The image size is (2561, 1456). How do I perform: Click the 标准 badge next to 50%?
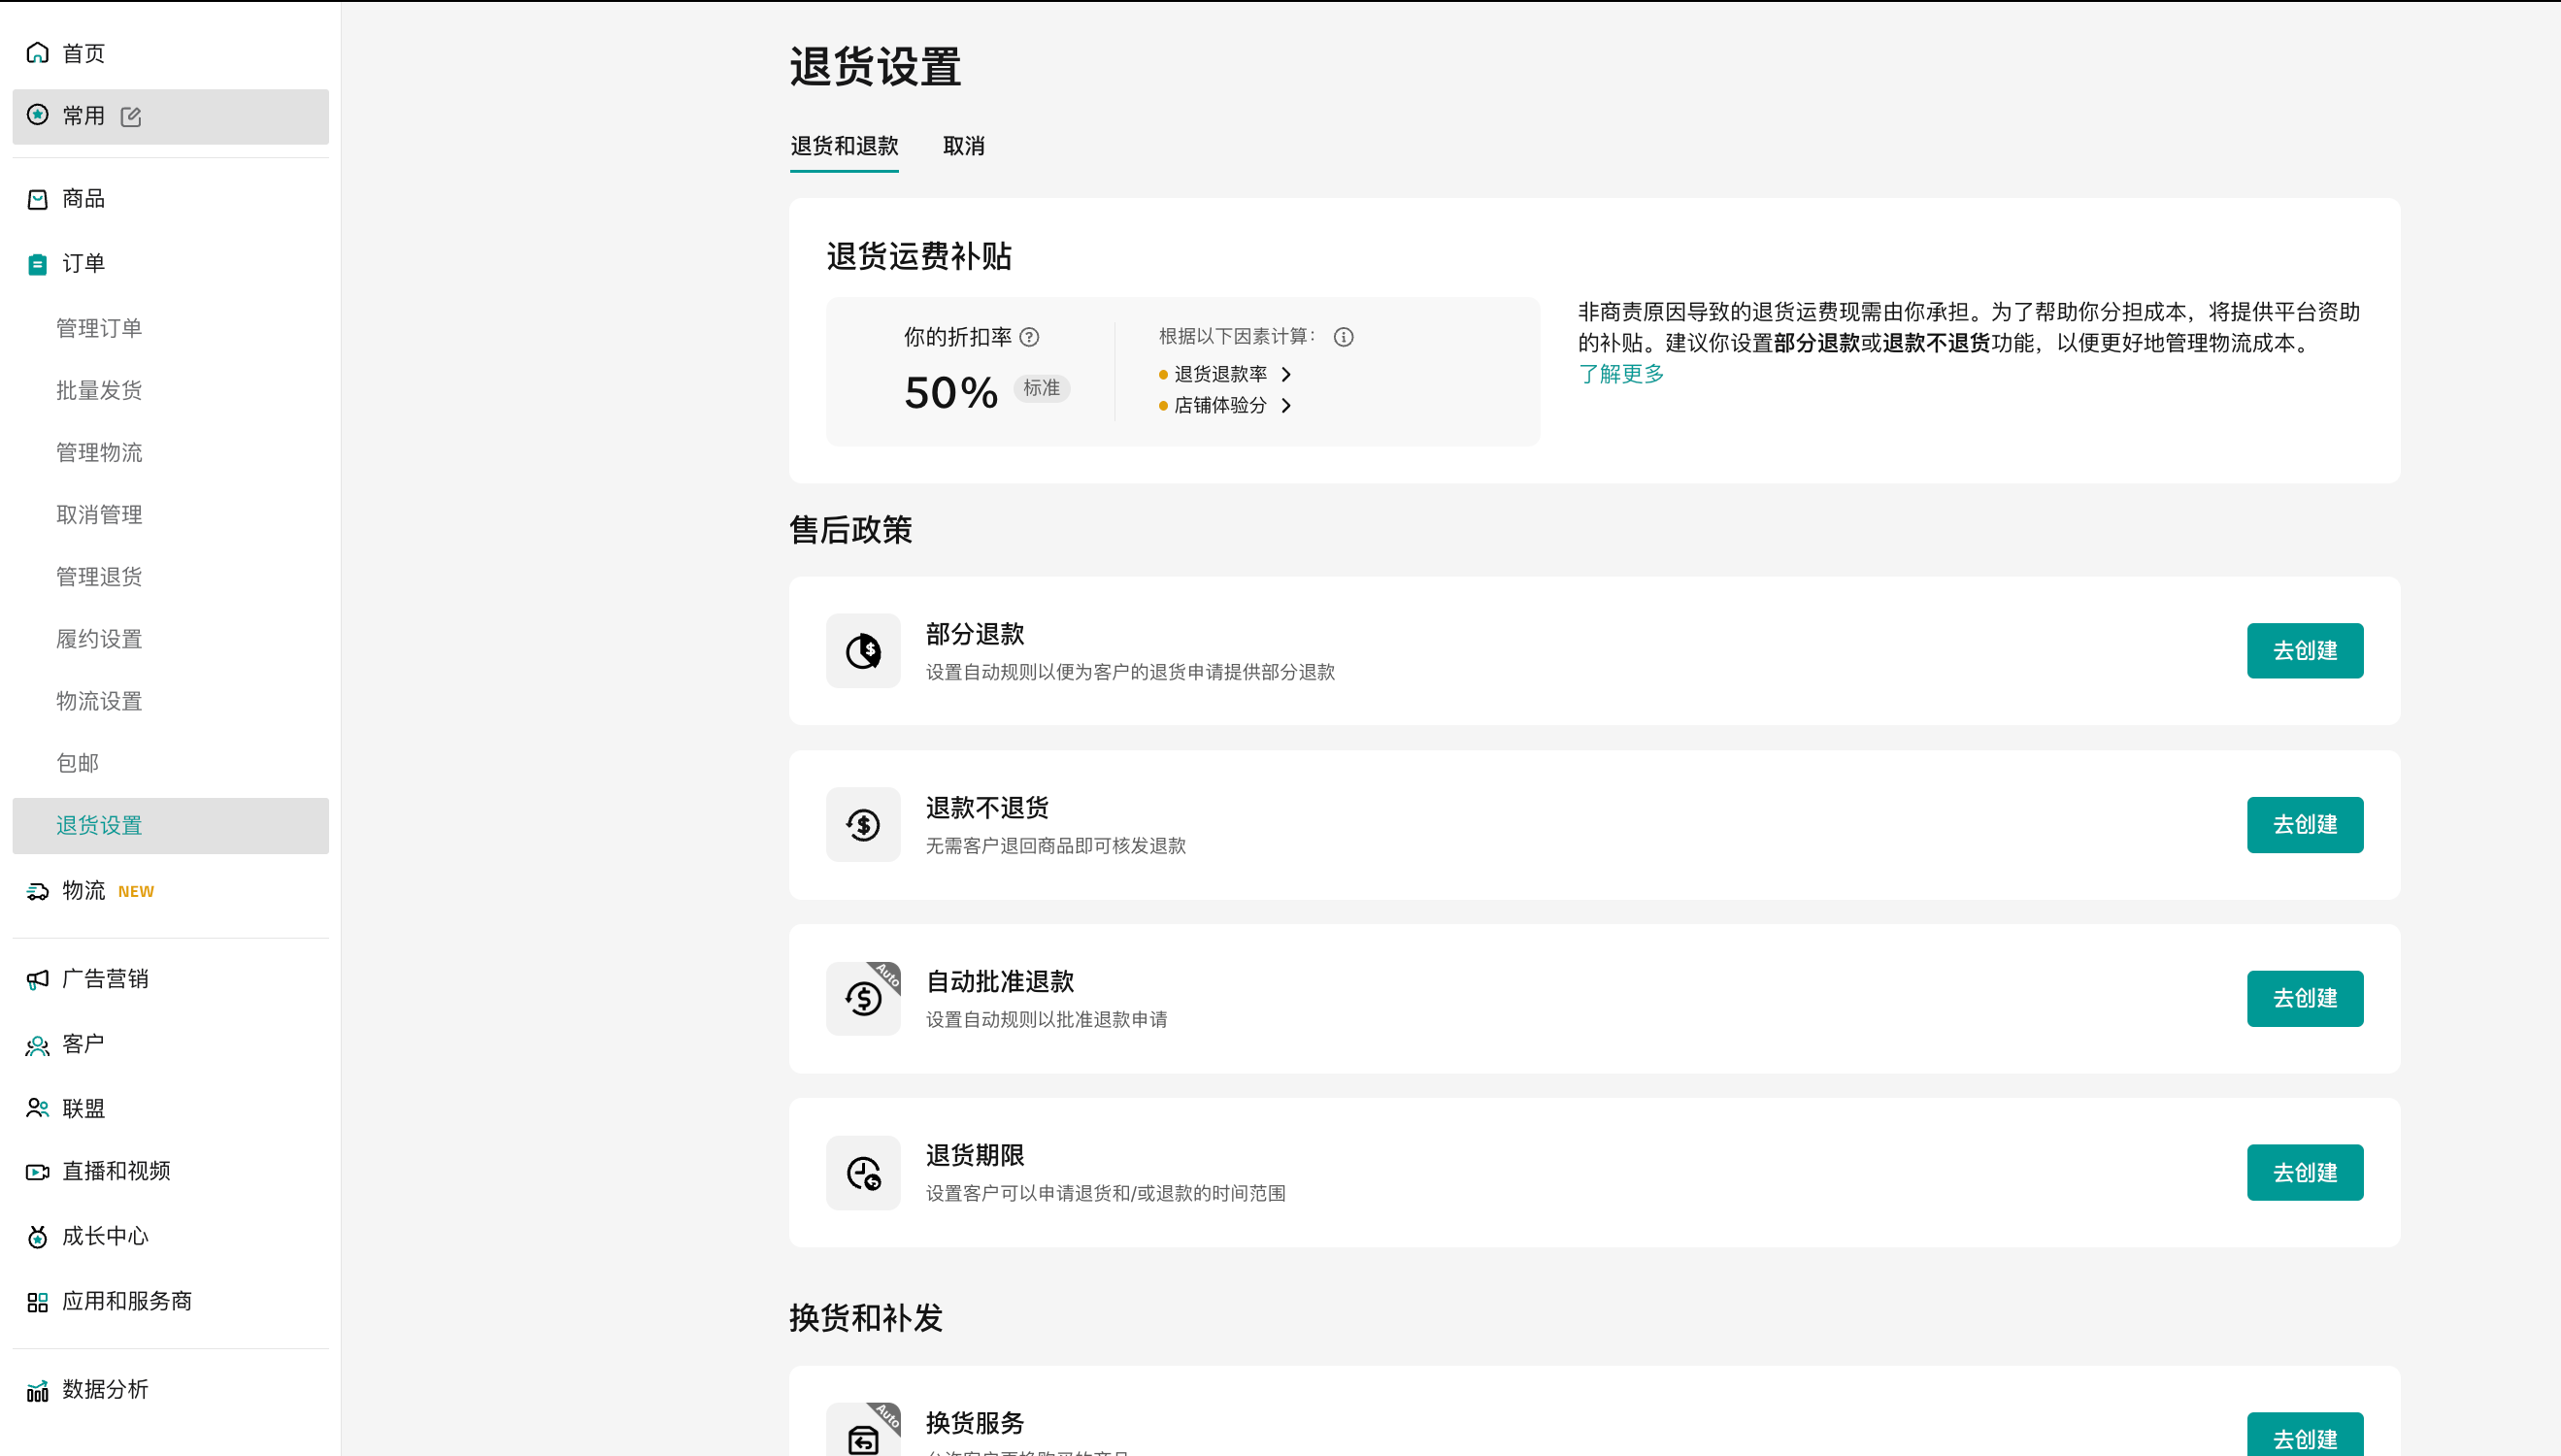[1041, 389]
